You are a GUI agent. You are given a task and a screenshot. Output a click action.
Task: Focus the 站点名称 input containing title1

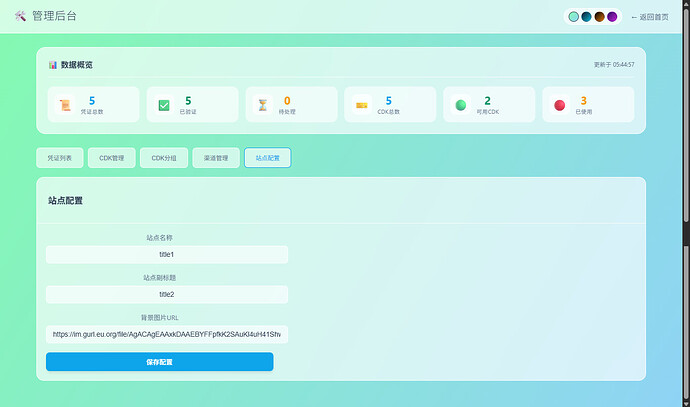pos(167,254)
